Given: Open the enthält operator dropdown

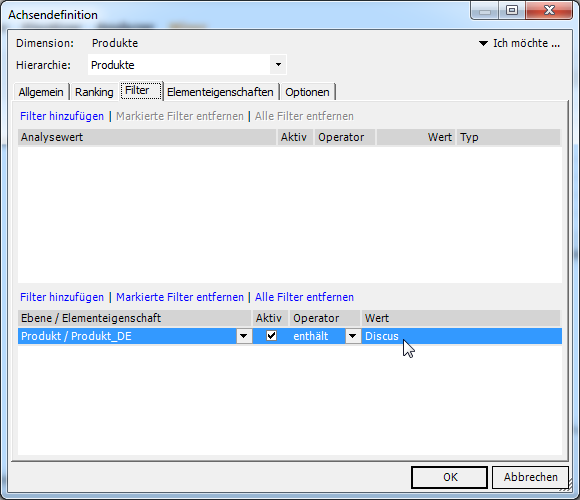Looking at the screenshot, I should point(353,336).
